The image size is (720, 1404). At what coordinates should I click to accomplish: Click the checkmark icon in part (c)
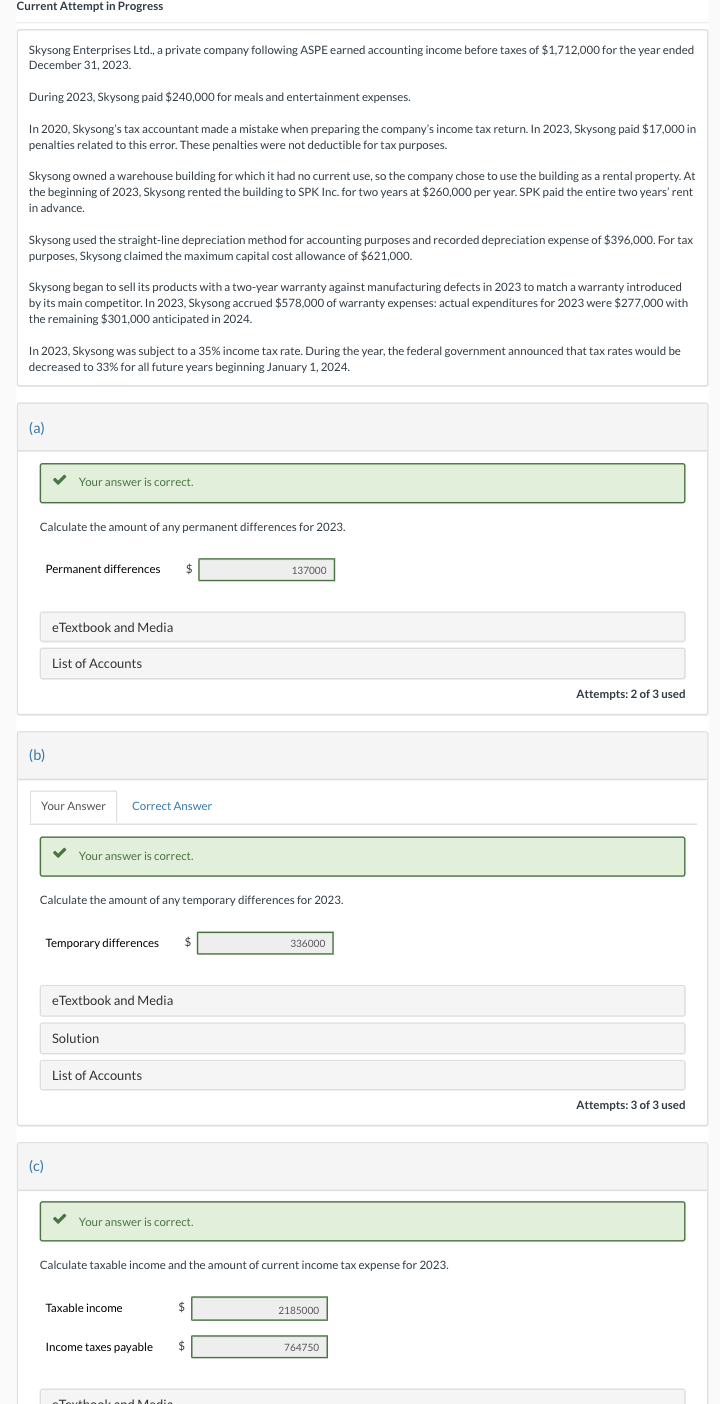click(x=60, y=1221)
